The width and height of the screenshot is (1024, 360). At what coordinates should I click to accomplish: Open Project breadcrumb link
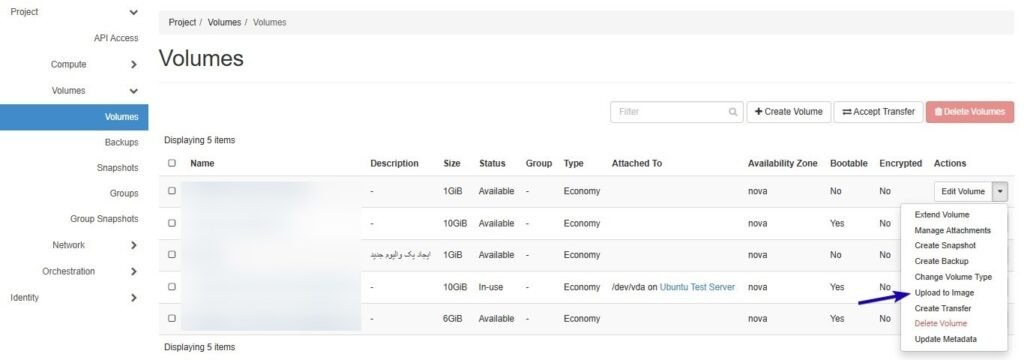(x=182, y=22)
